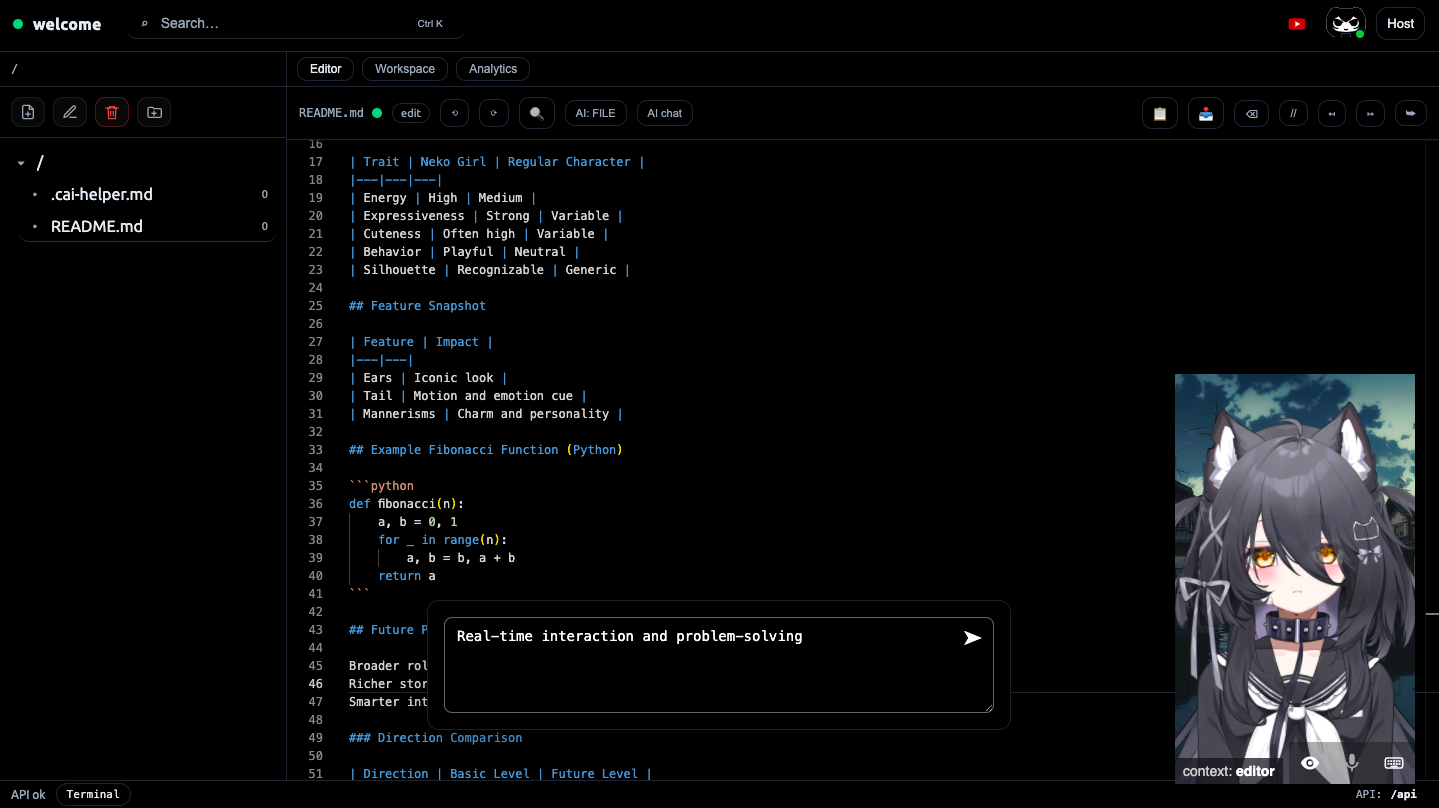
Task: Click the Search input field
Action: pyautogui.click(x=296, y=23)
